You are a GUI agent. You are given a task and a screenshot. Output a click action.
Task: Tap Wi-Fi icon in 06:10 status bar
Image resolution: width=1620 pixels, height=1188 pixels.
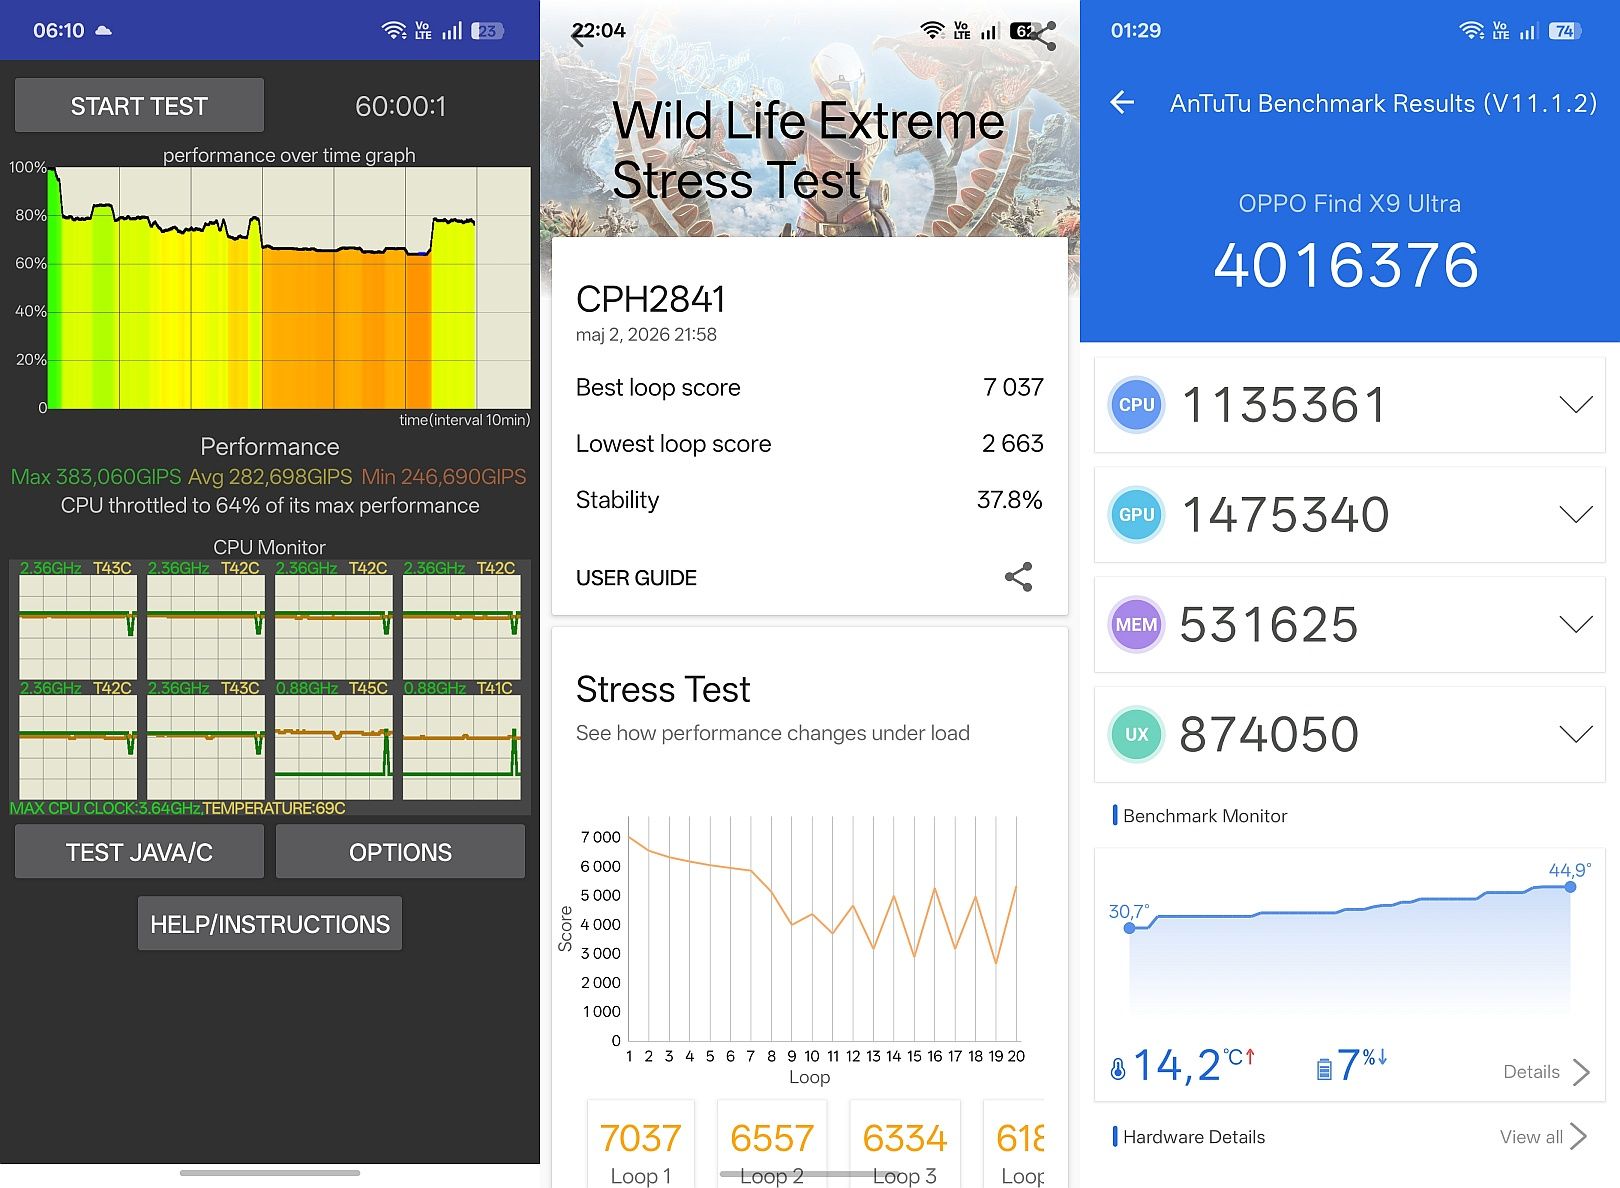[394, 31]
